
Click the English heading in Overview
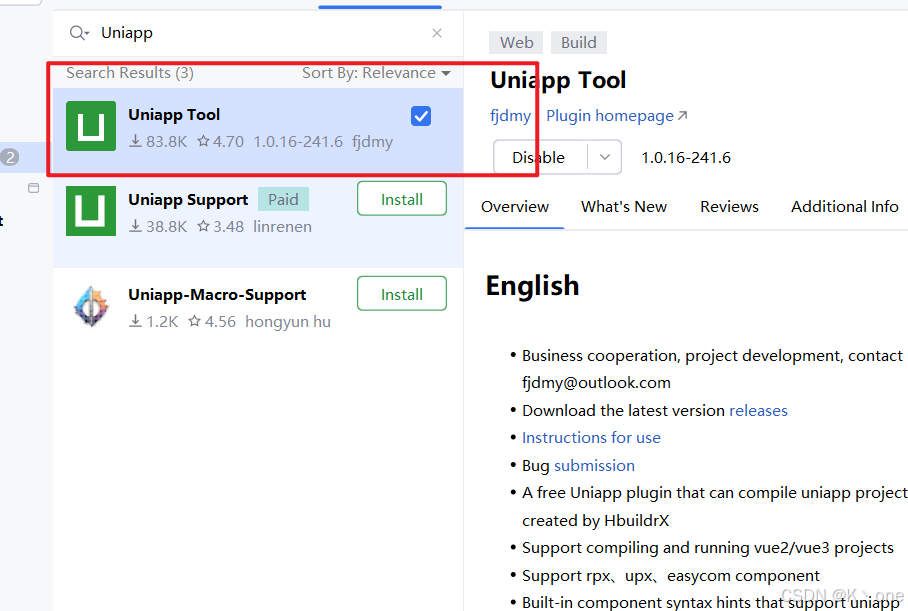(532, 286)
